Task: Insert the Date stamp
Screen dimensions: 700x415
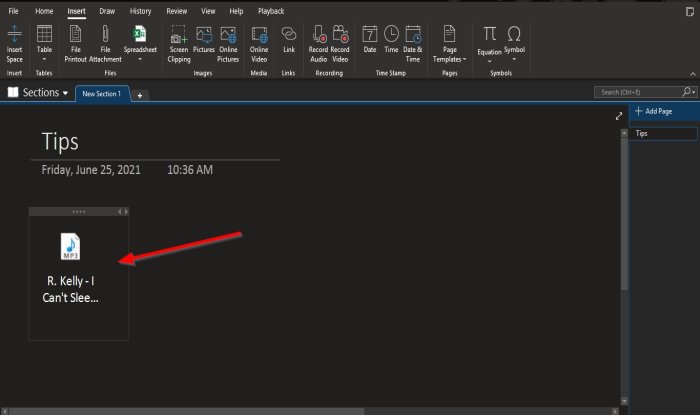Action: tap(370, 39)
